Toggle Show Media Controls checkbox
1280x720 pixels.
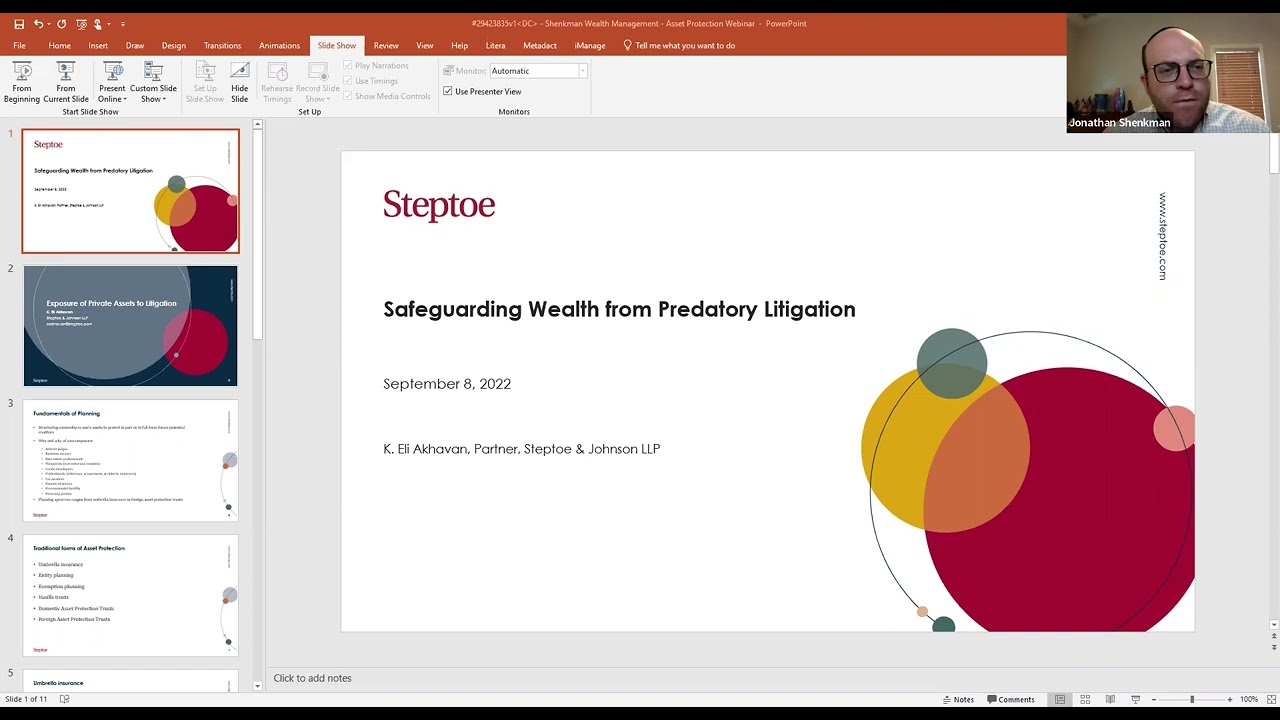point(348,96)
